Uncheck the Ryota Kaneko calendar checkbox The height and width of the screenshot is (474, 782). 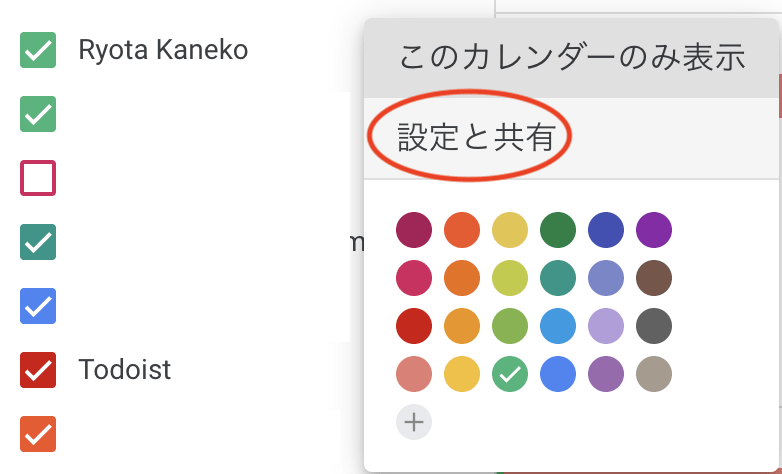(38, 50)
